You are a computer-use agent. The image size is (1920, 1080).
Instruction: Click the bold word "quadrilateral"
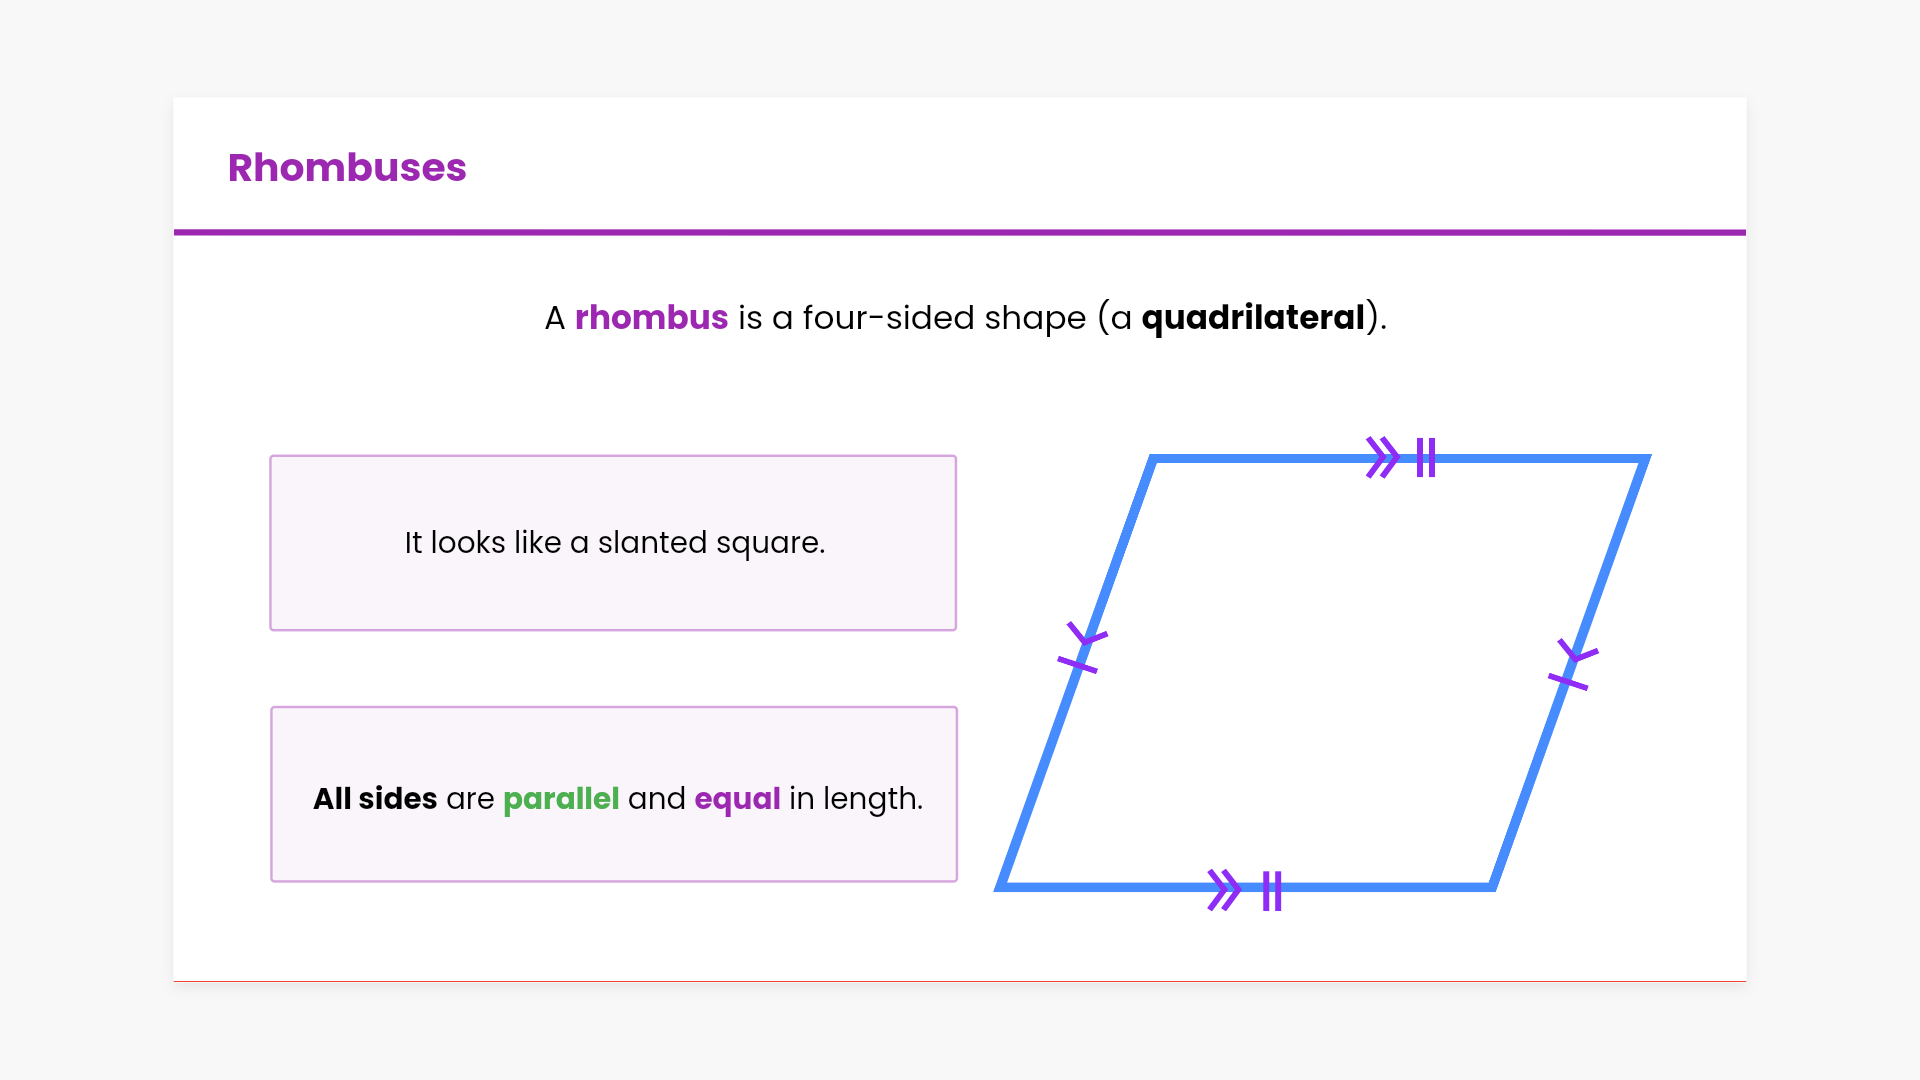pyautogui.click(x=1253, y=318)
